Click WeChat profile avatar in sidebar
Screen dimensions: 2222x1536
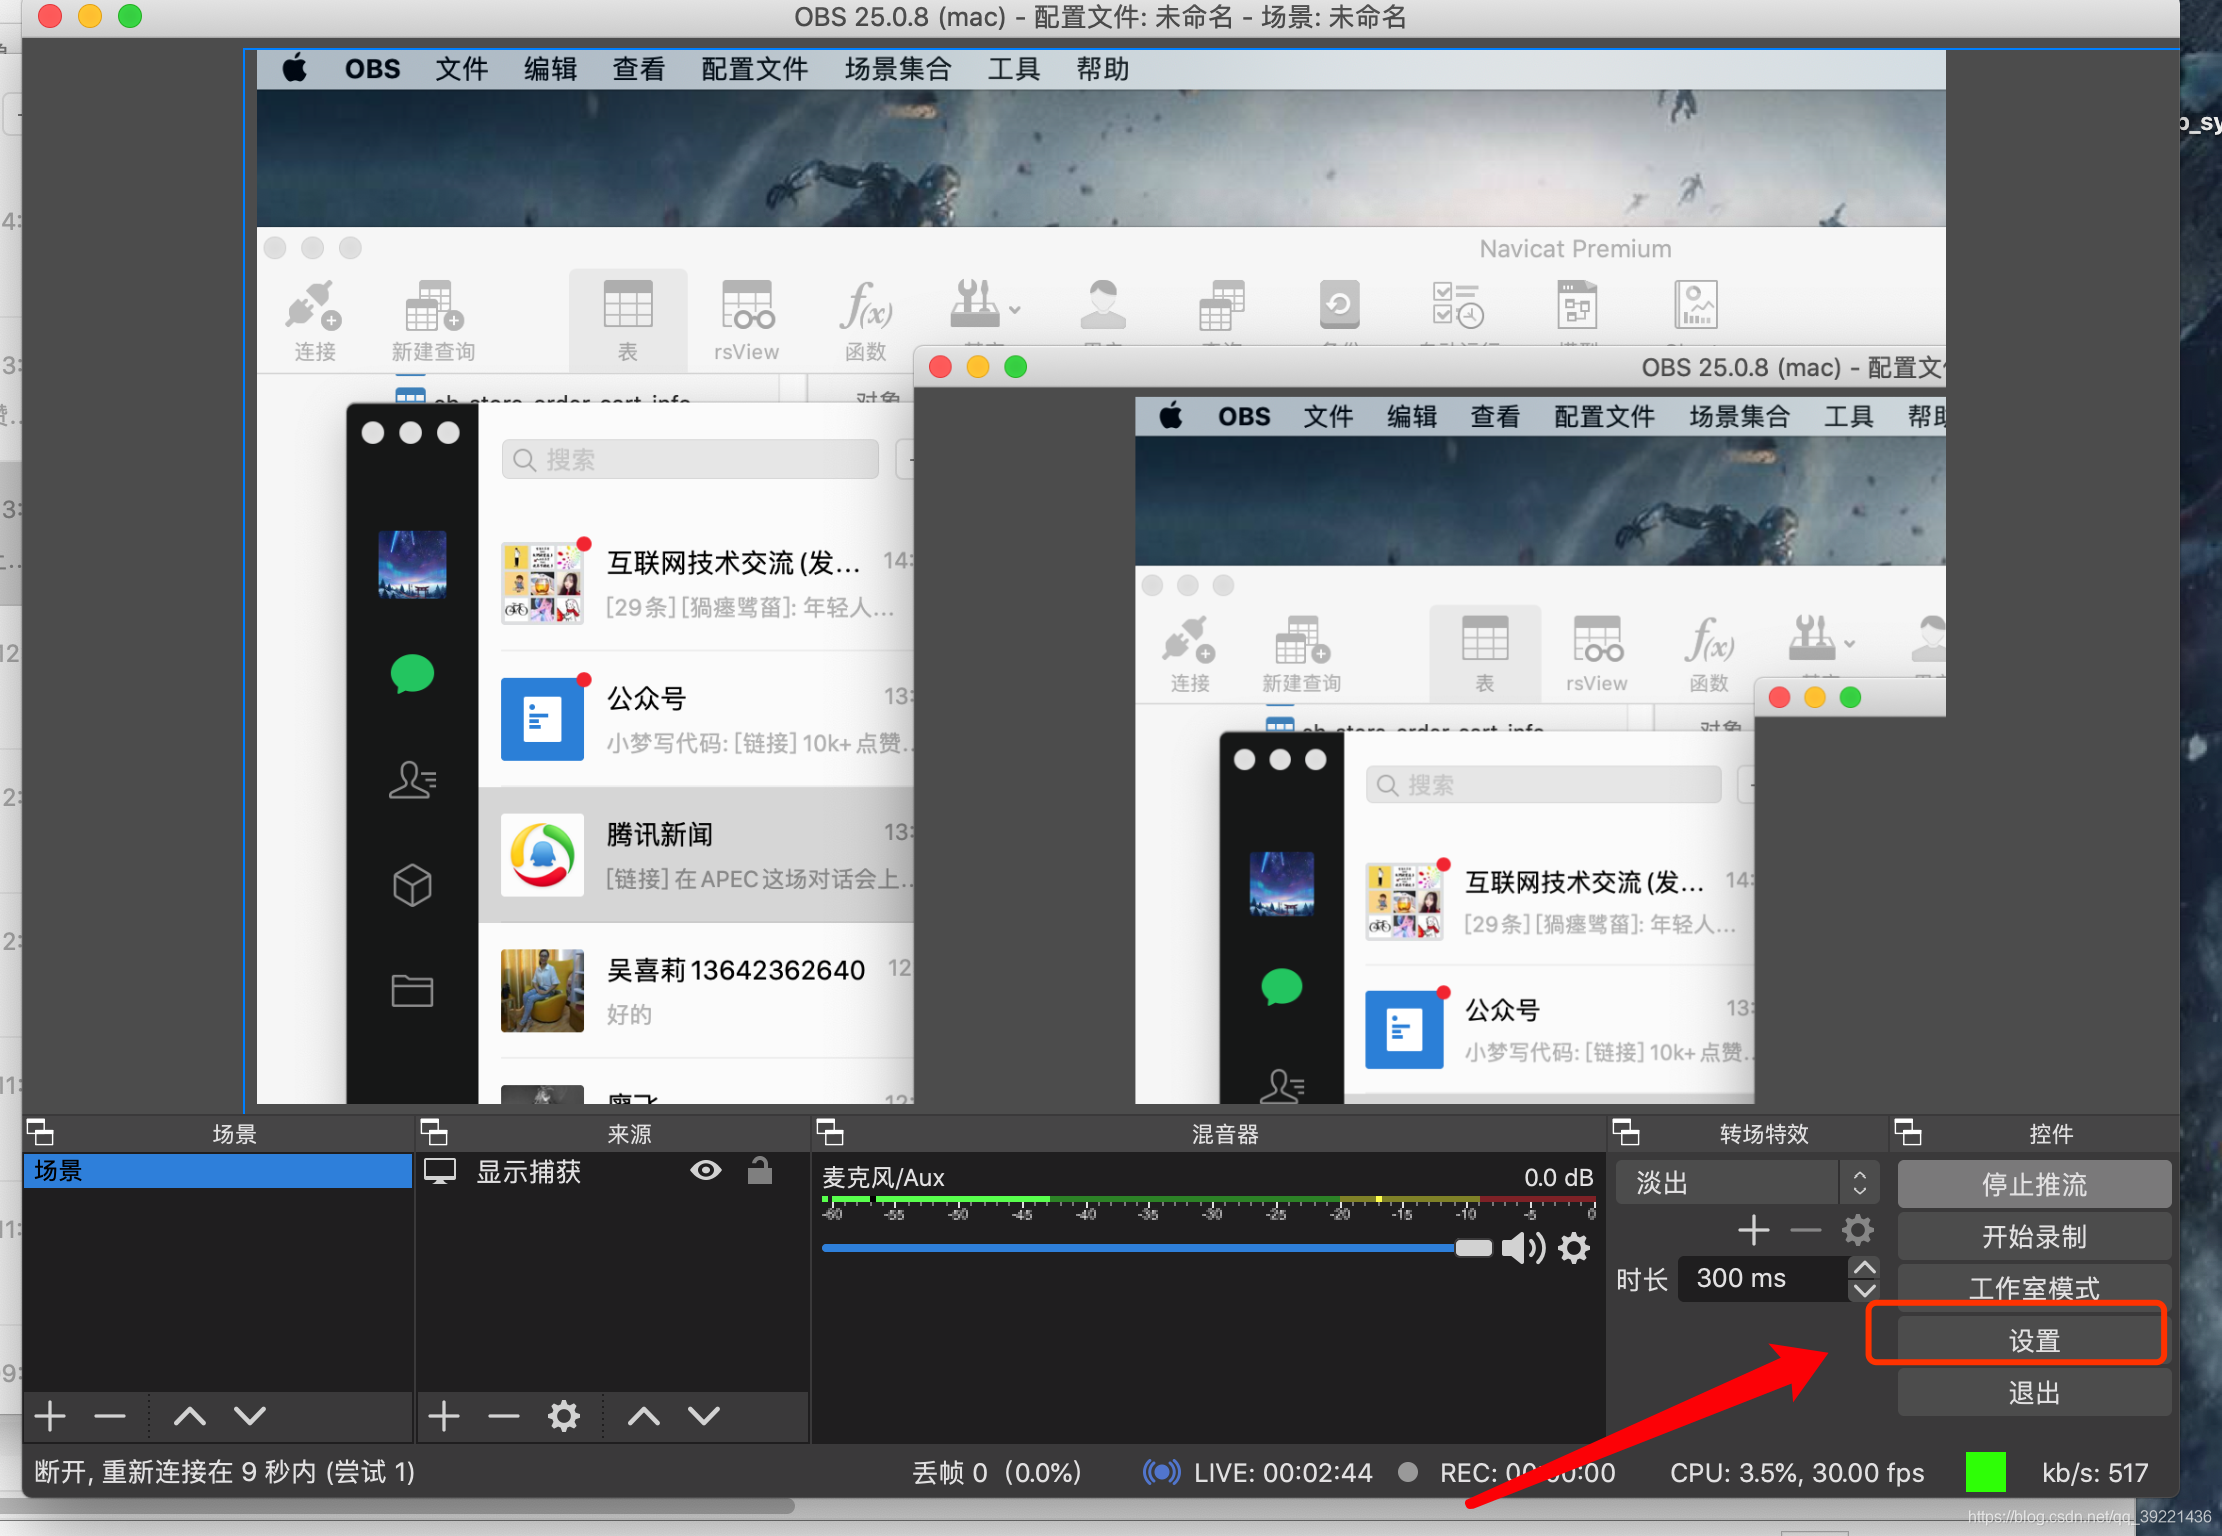pyautogui.click(x=412, y=564)
